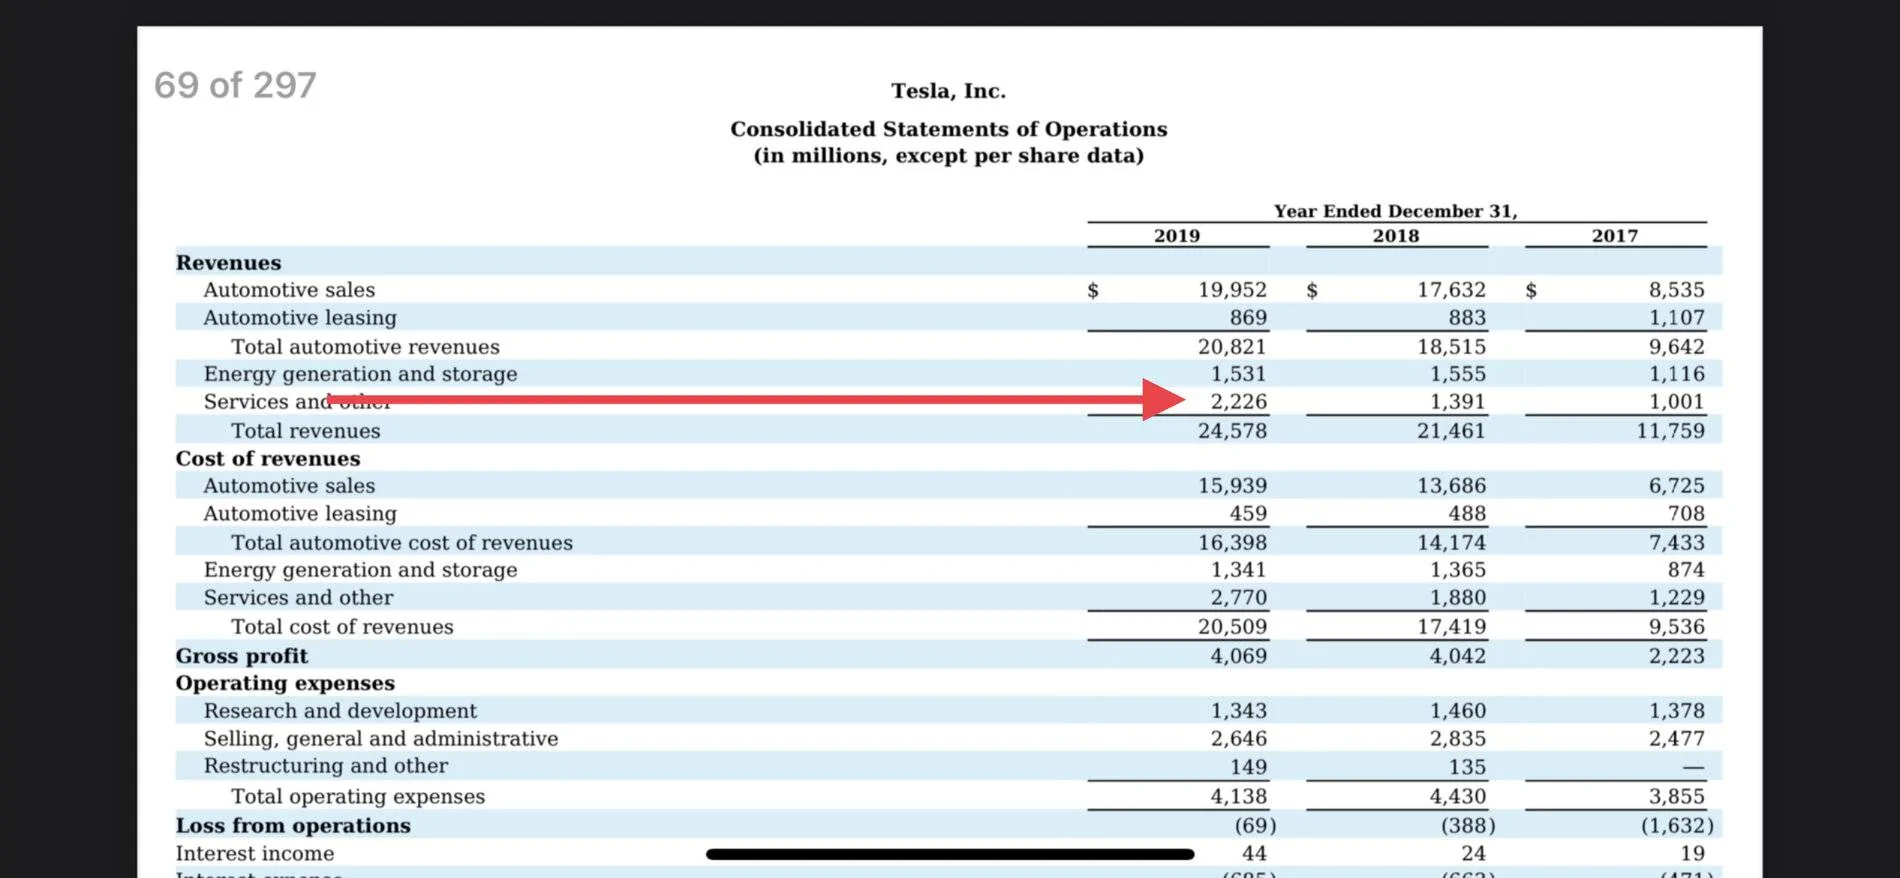Image resolution: width=1900 pixels, height=878 pixels.
Task: Click the 'Operating expenses' section heading
Action: pyautogui.click(x=285, y=682)
